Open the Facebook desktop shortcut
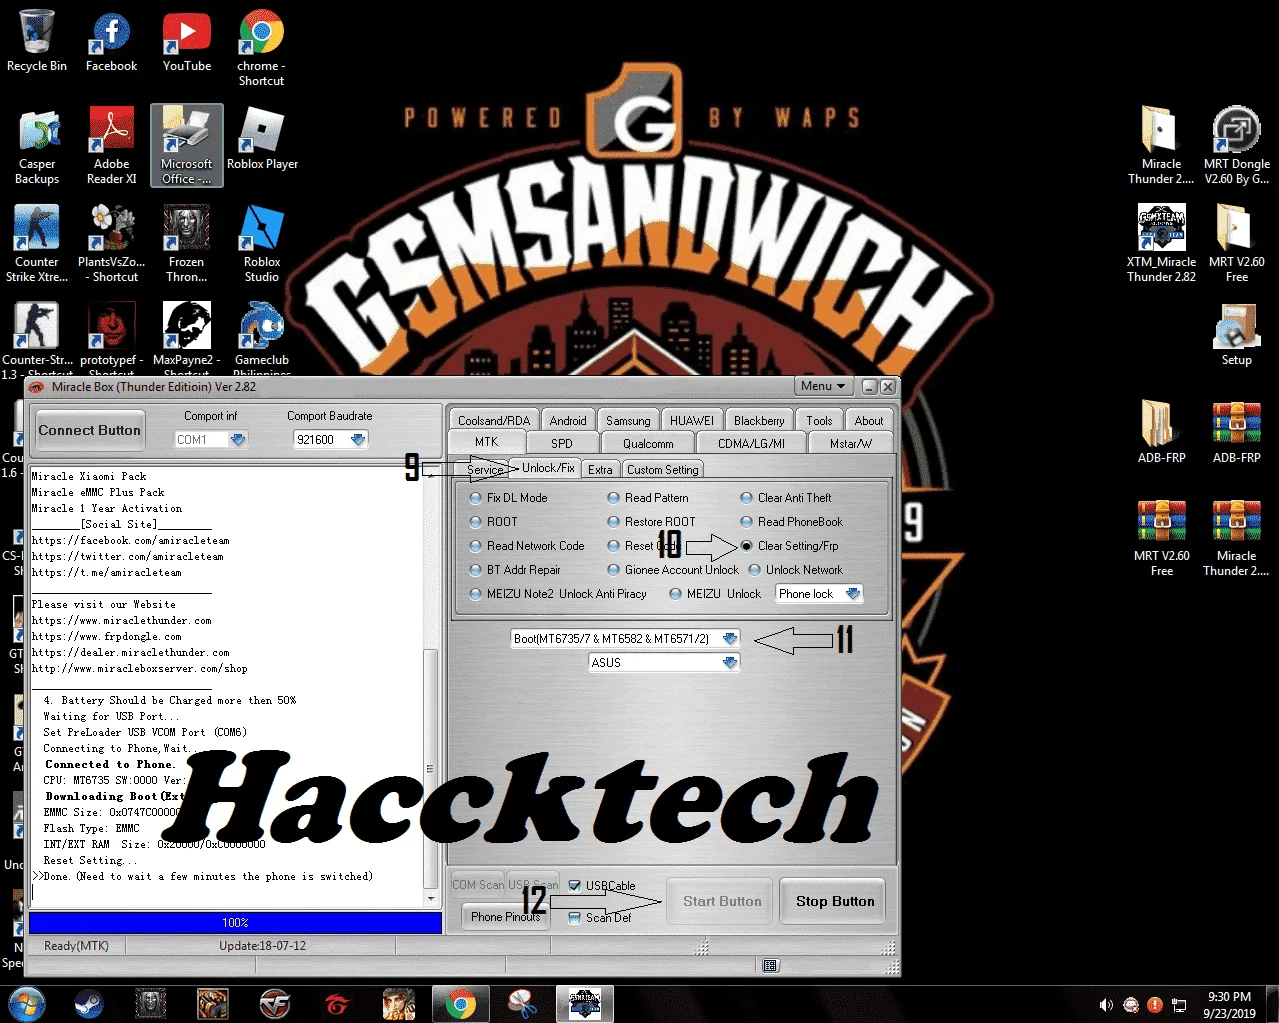Image resolution: width=1279 pixels, height=1023 pixels. click(x=111, y=42)
